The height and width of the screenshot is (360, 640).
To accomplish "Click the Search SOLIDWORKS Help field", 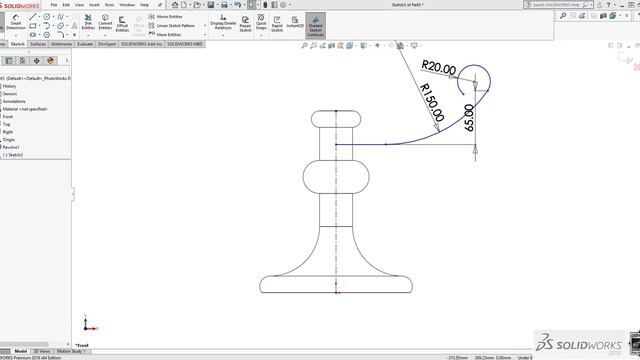I will tap(557, 5).
